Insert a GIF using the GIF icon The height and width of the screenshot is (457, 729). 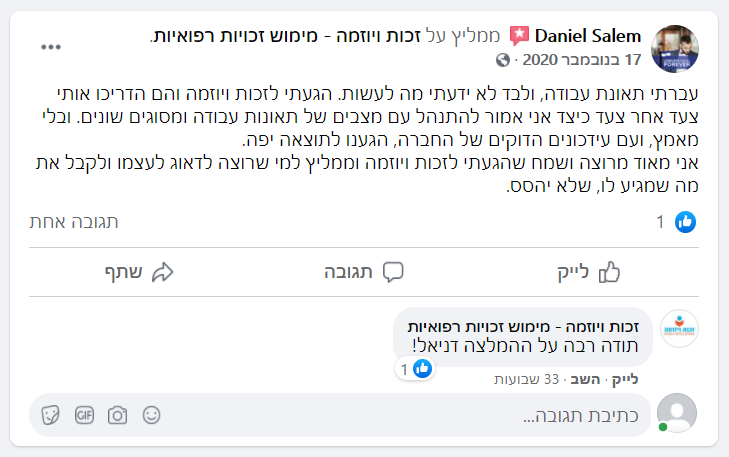coord(84,415)
